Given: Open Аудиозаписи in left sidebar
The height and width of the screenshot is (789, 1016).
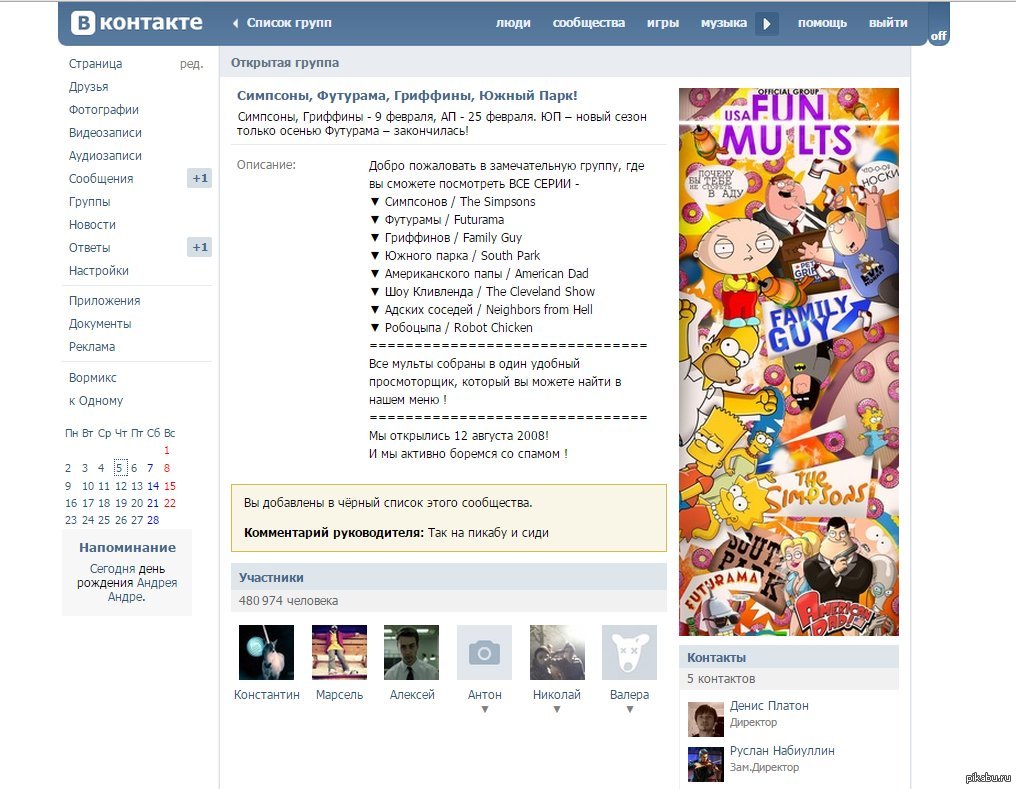Looking at the screenshot, I should coord(105,156).
